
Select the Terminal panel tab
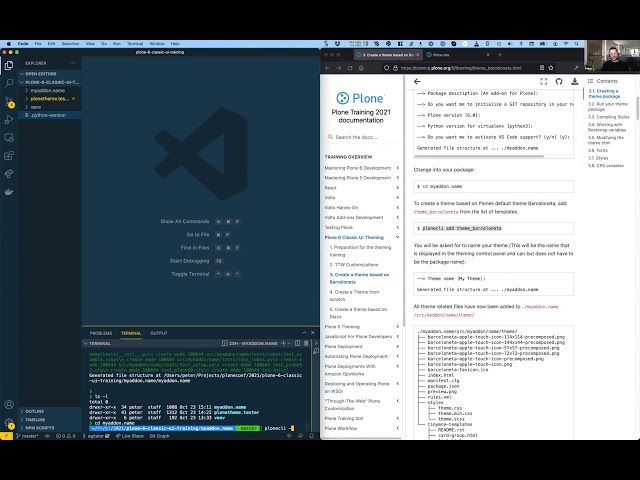point(131,333)
